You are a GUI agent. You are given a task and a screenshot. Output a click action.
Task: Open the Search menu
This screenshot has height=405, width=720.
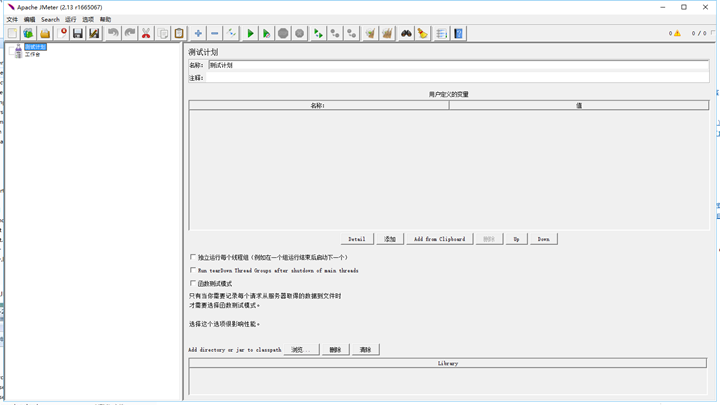coord(50,19)
